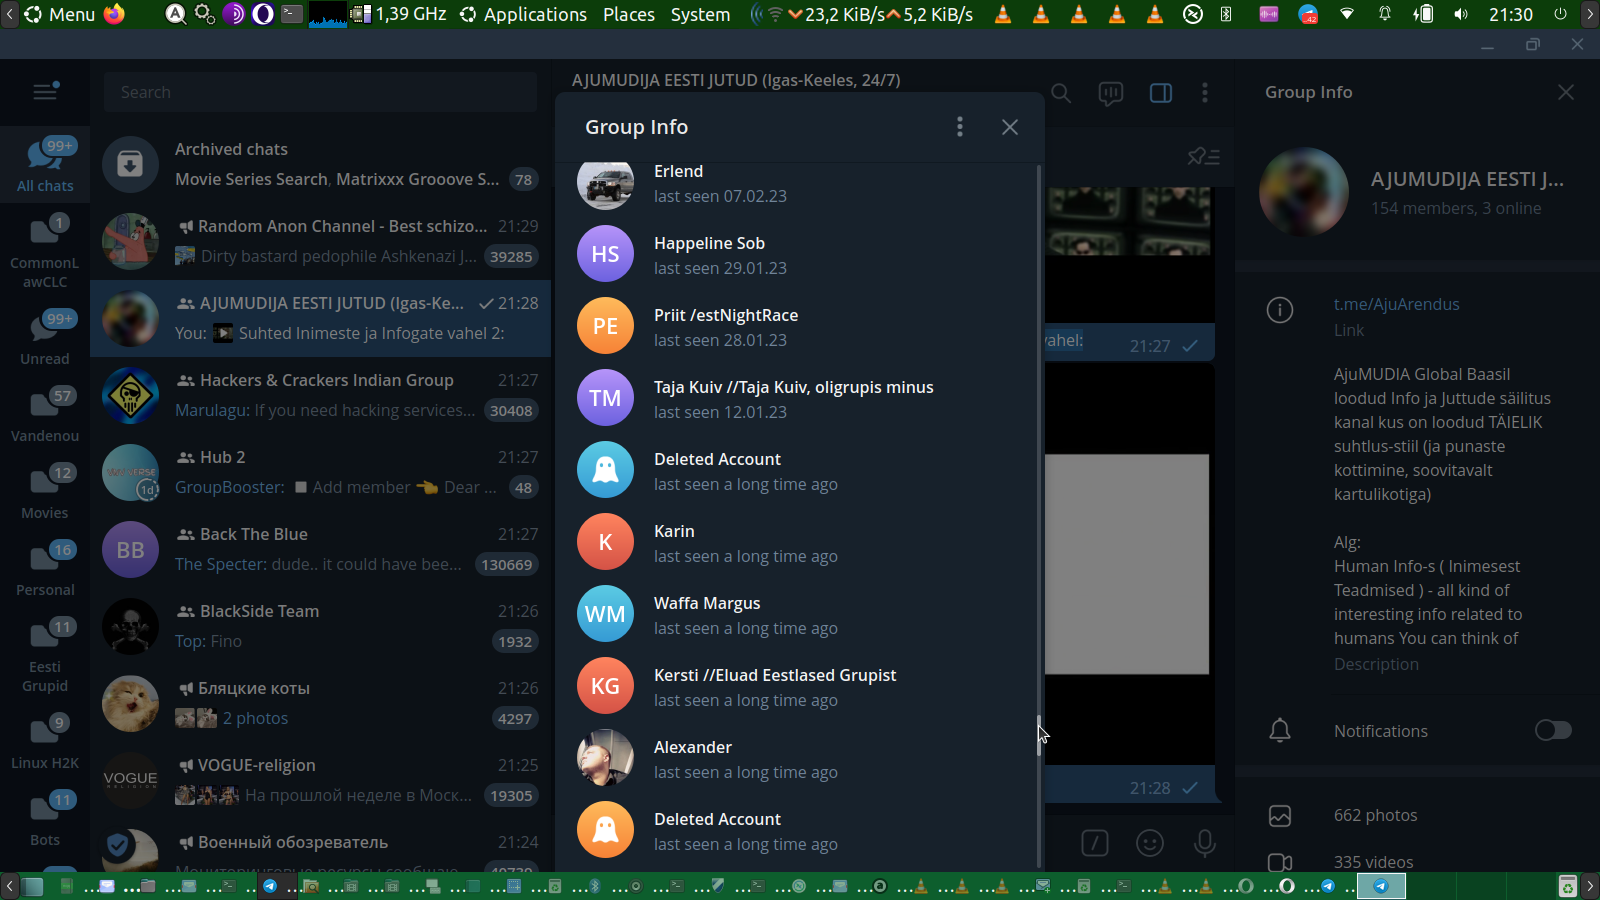
Task: Open the Personal chat folder
Action: point(45,569)
